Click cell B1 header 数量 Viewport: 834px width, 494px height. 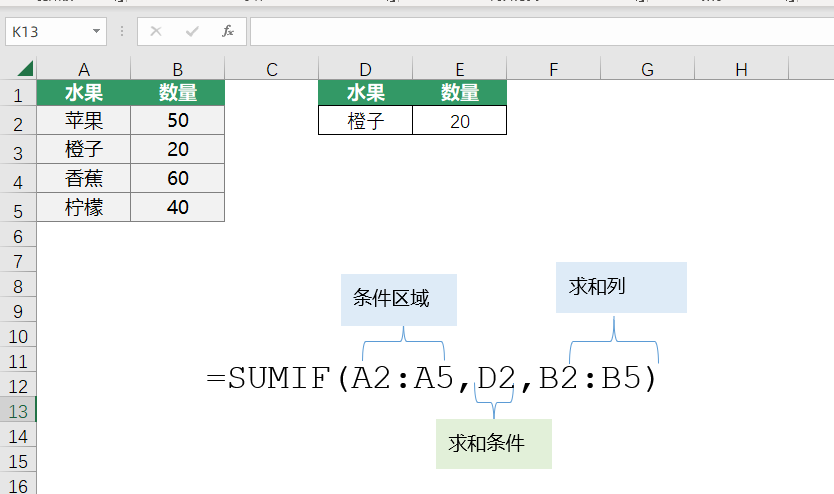[178, 93]
